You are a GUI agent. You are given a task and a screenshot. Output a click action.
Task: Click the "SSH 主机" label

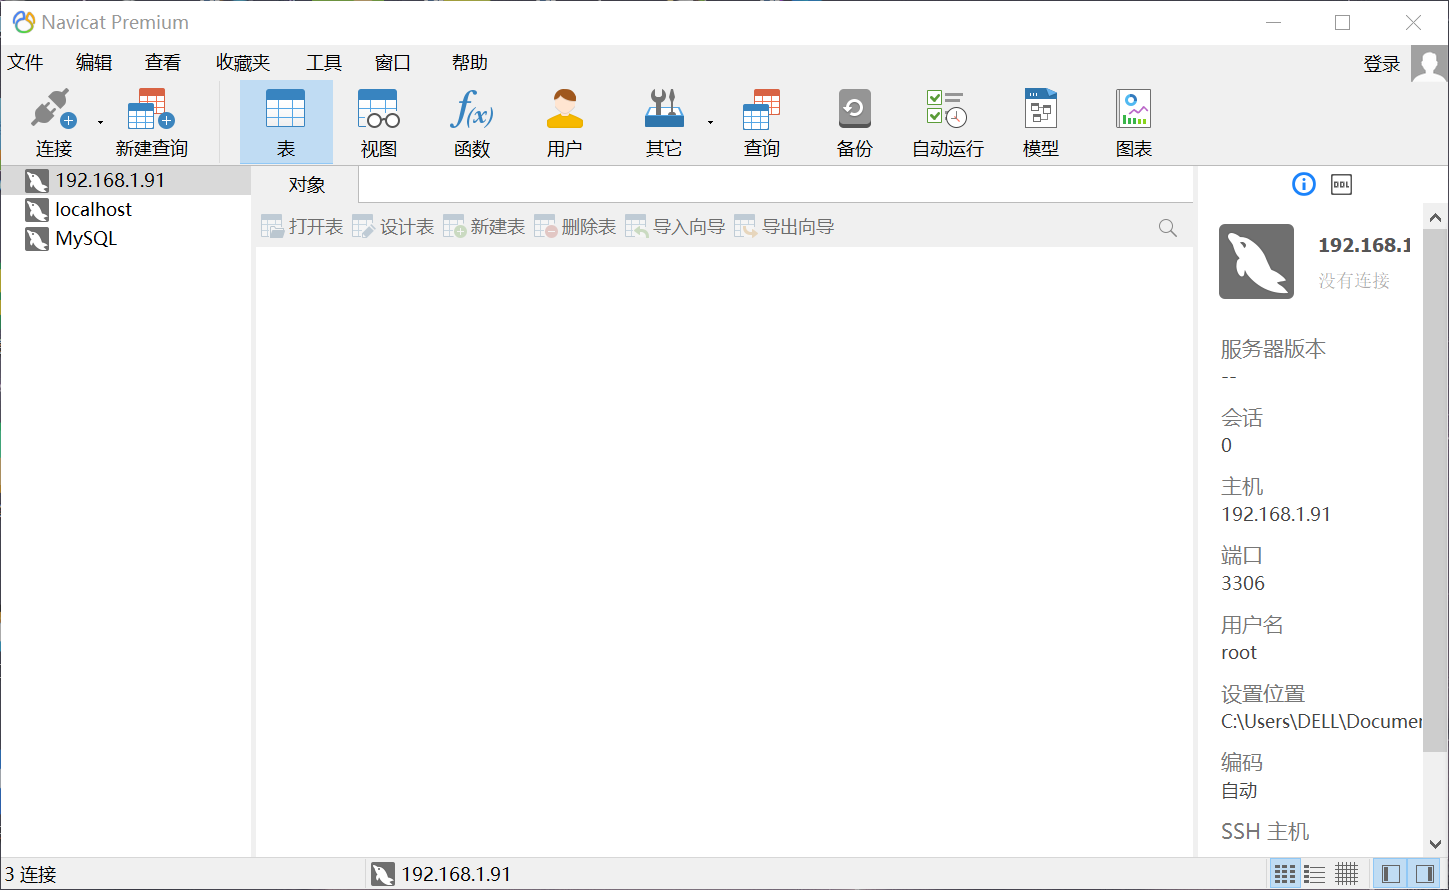1265,832
